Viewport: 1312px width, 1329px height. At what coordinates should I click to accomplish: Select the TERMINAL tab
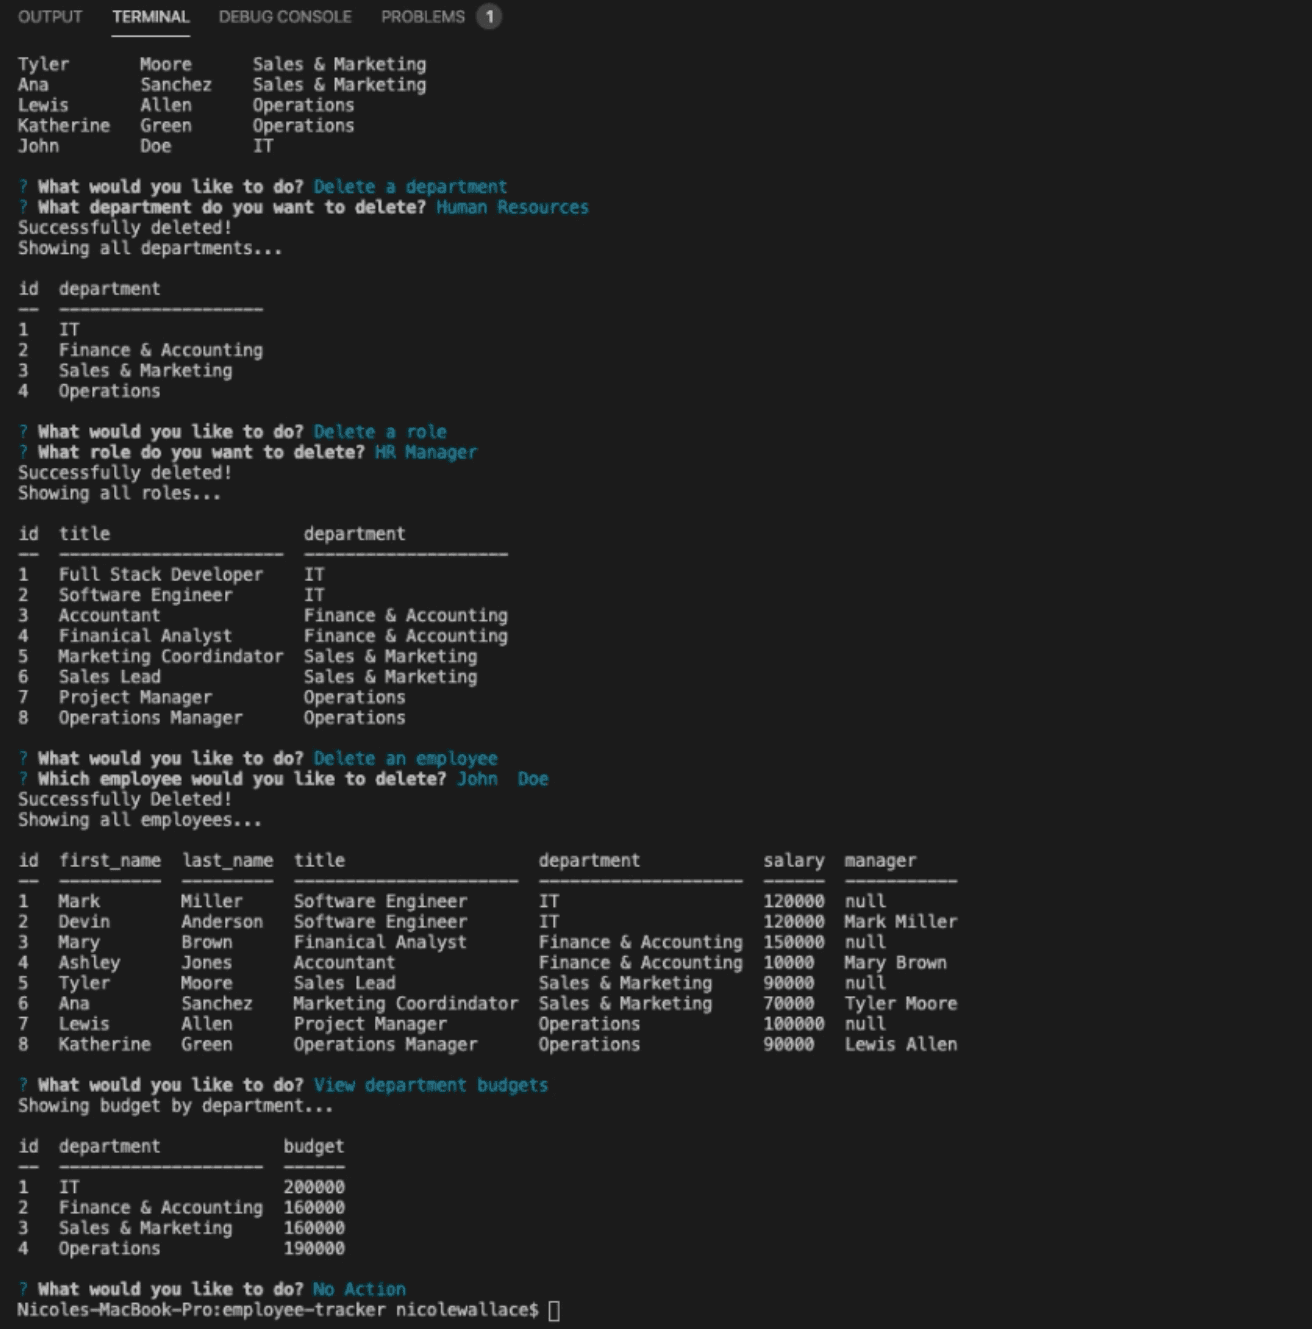[x=150, y=17]
